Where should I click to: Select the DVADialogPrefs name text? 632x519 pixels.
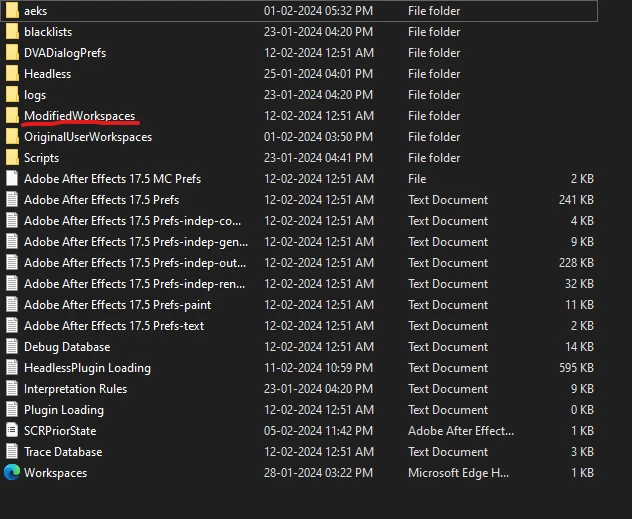65,53
